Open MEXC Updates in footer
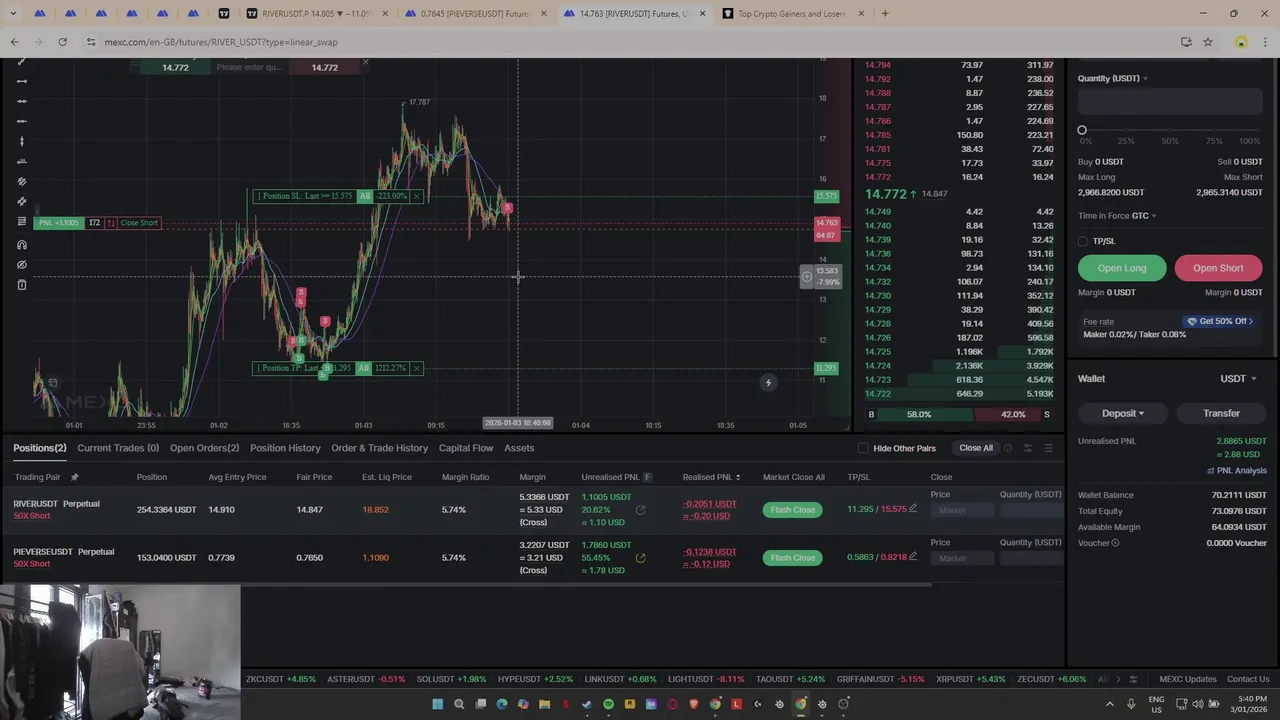 pos(1188,679)
